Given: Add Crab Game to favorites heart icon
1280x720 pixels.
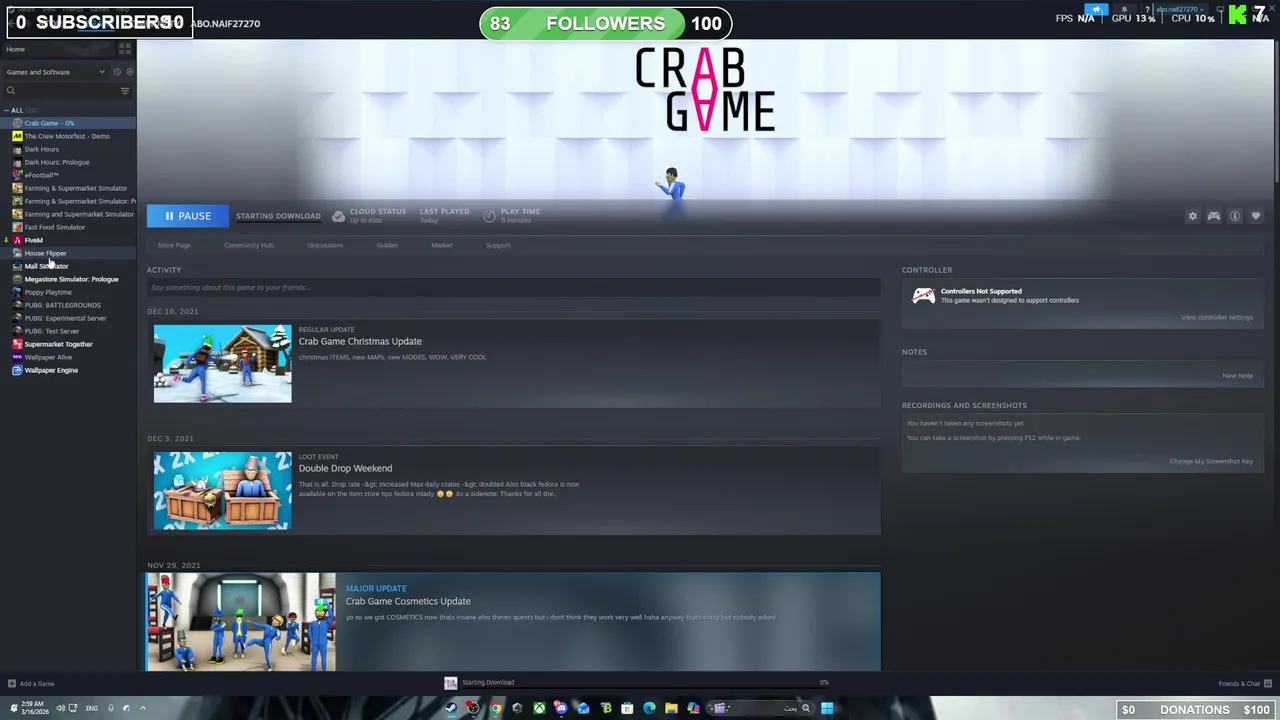Looking at the screenshot, I should (1256, 216).
